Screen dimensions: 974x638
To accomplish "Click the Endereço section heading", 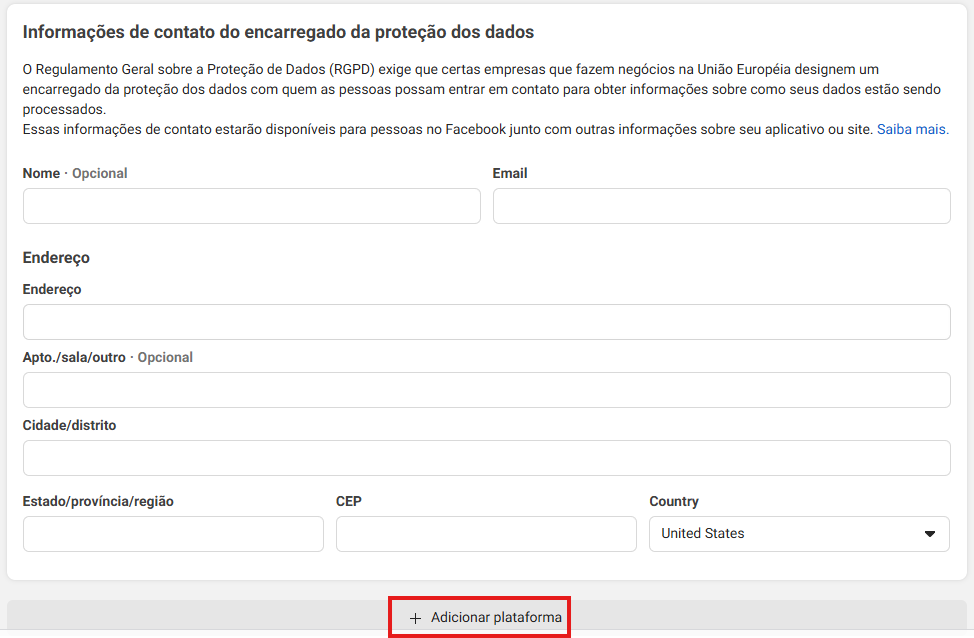I will pyautogui.click(x=56, y=258).
